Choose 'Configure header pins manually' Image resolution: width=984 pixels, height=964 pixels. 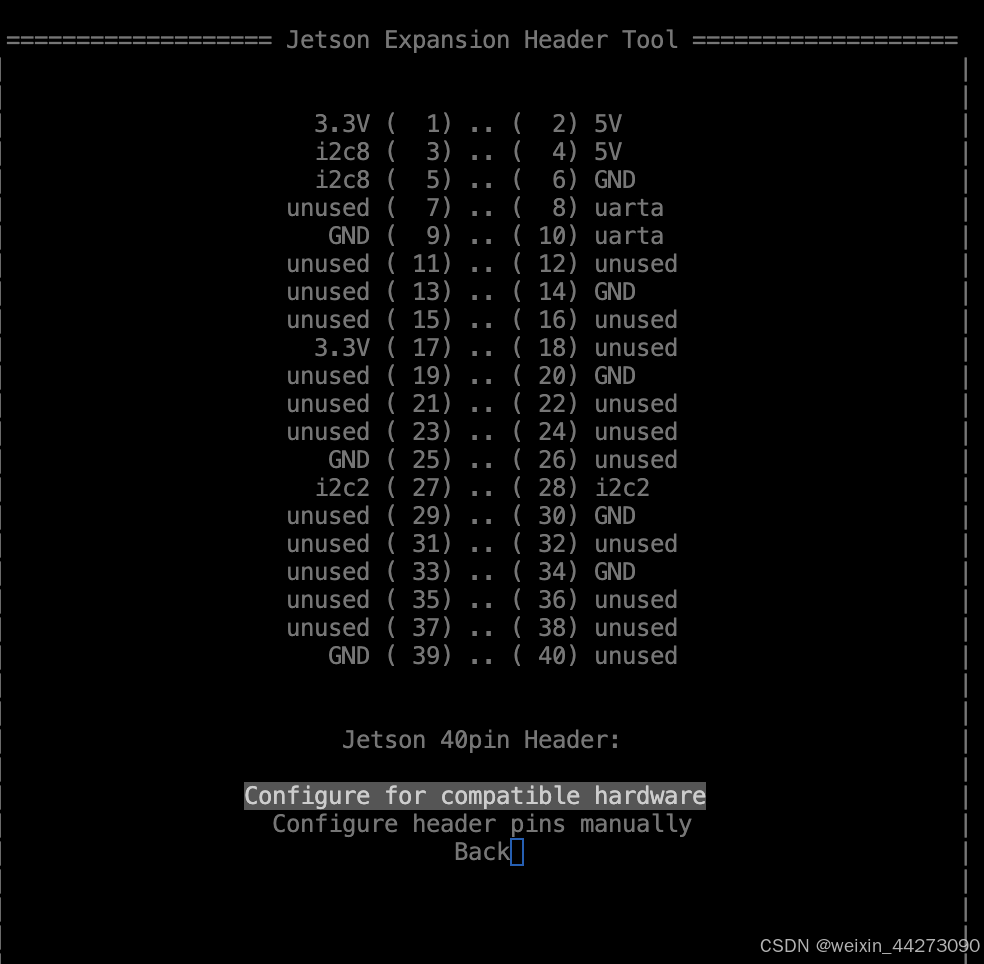click(481, 823)
